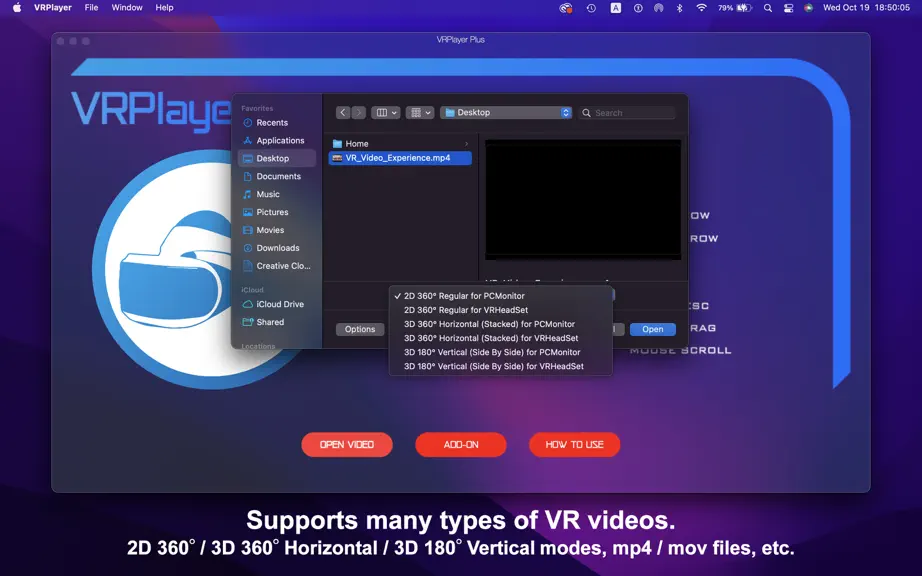The image size is (922, 576).
Task: Click the back navigation arrow
Action: click(x=343, y=113)
